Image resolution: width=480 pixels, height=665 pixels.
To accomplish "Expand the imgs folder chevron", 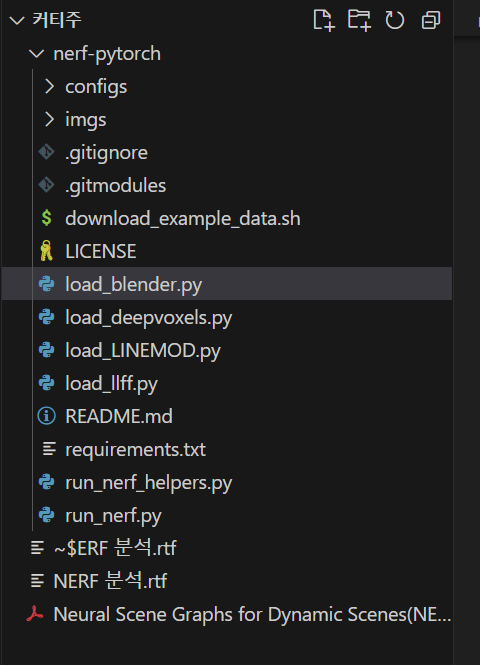I will point(49,120).
